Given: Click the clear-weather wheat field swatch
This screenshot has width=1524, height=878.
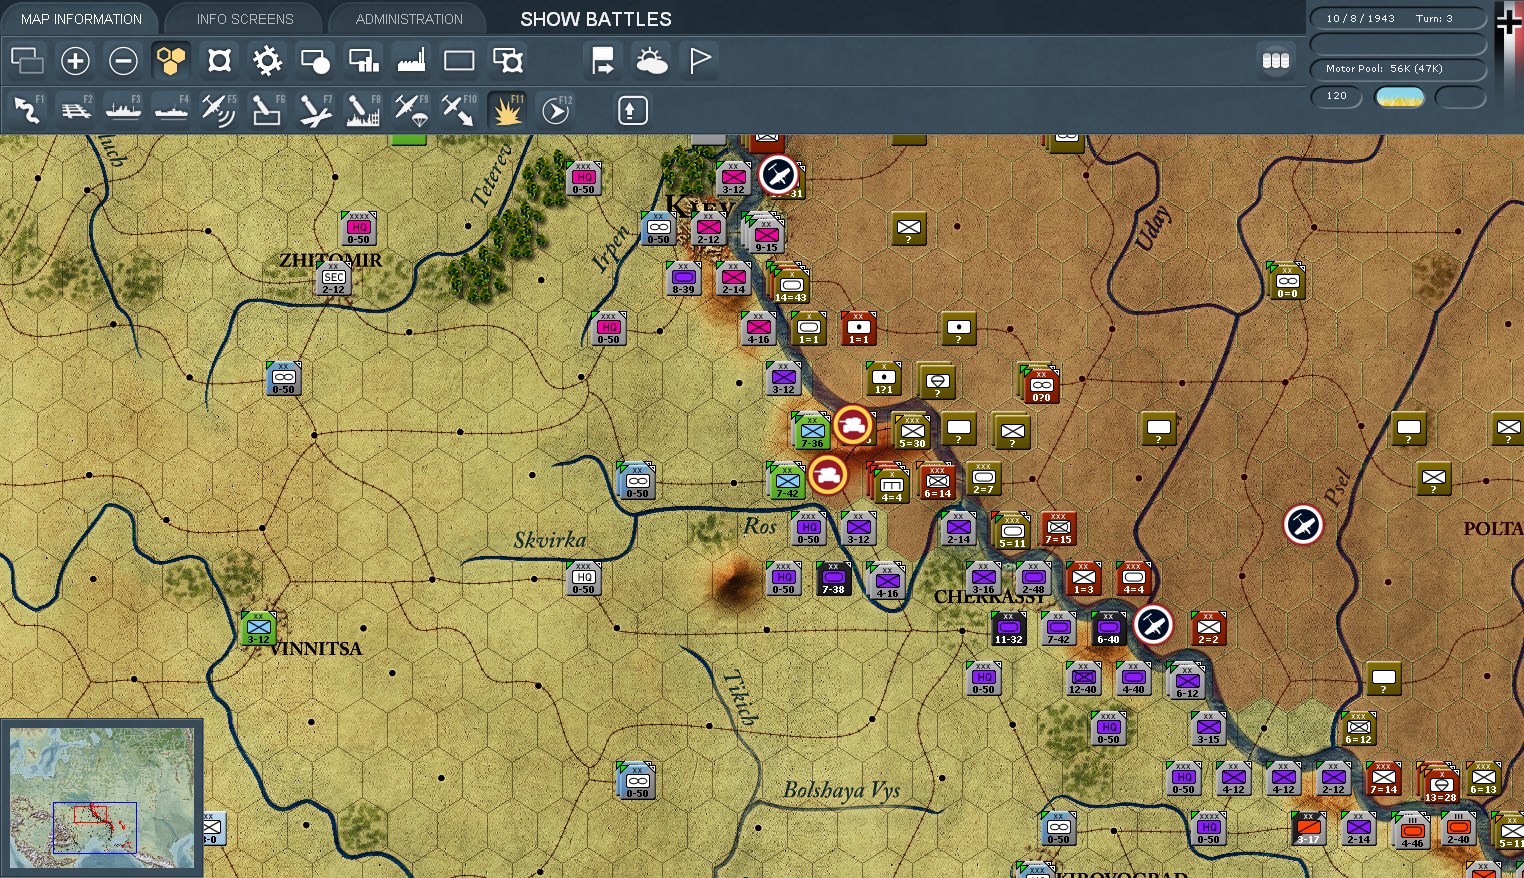Looking at the screenshot, I should click(x=1400, y=97).
